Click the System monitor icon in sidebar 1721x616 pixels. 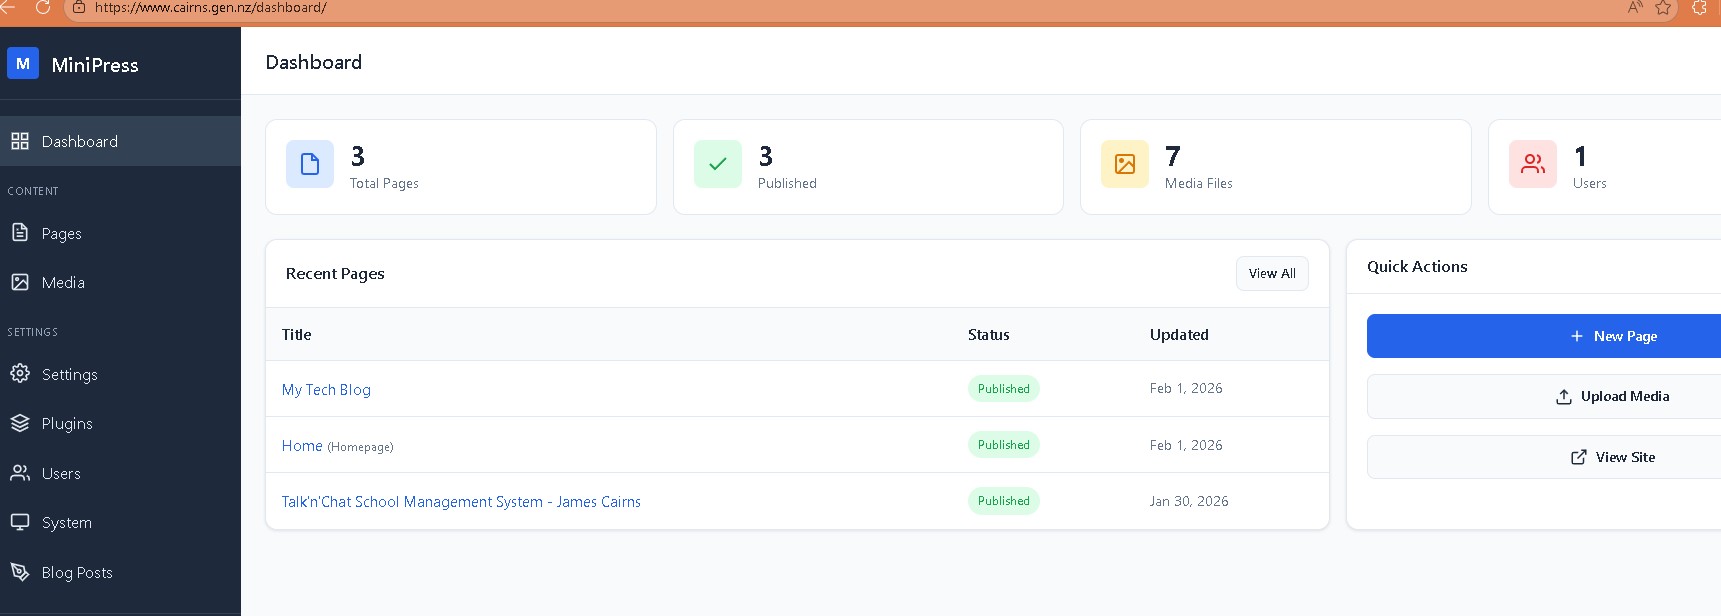click(20, 522)
